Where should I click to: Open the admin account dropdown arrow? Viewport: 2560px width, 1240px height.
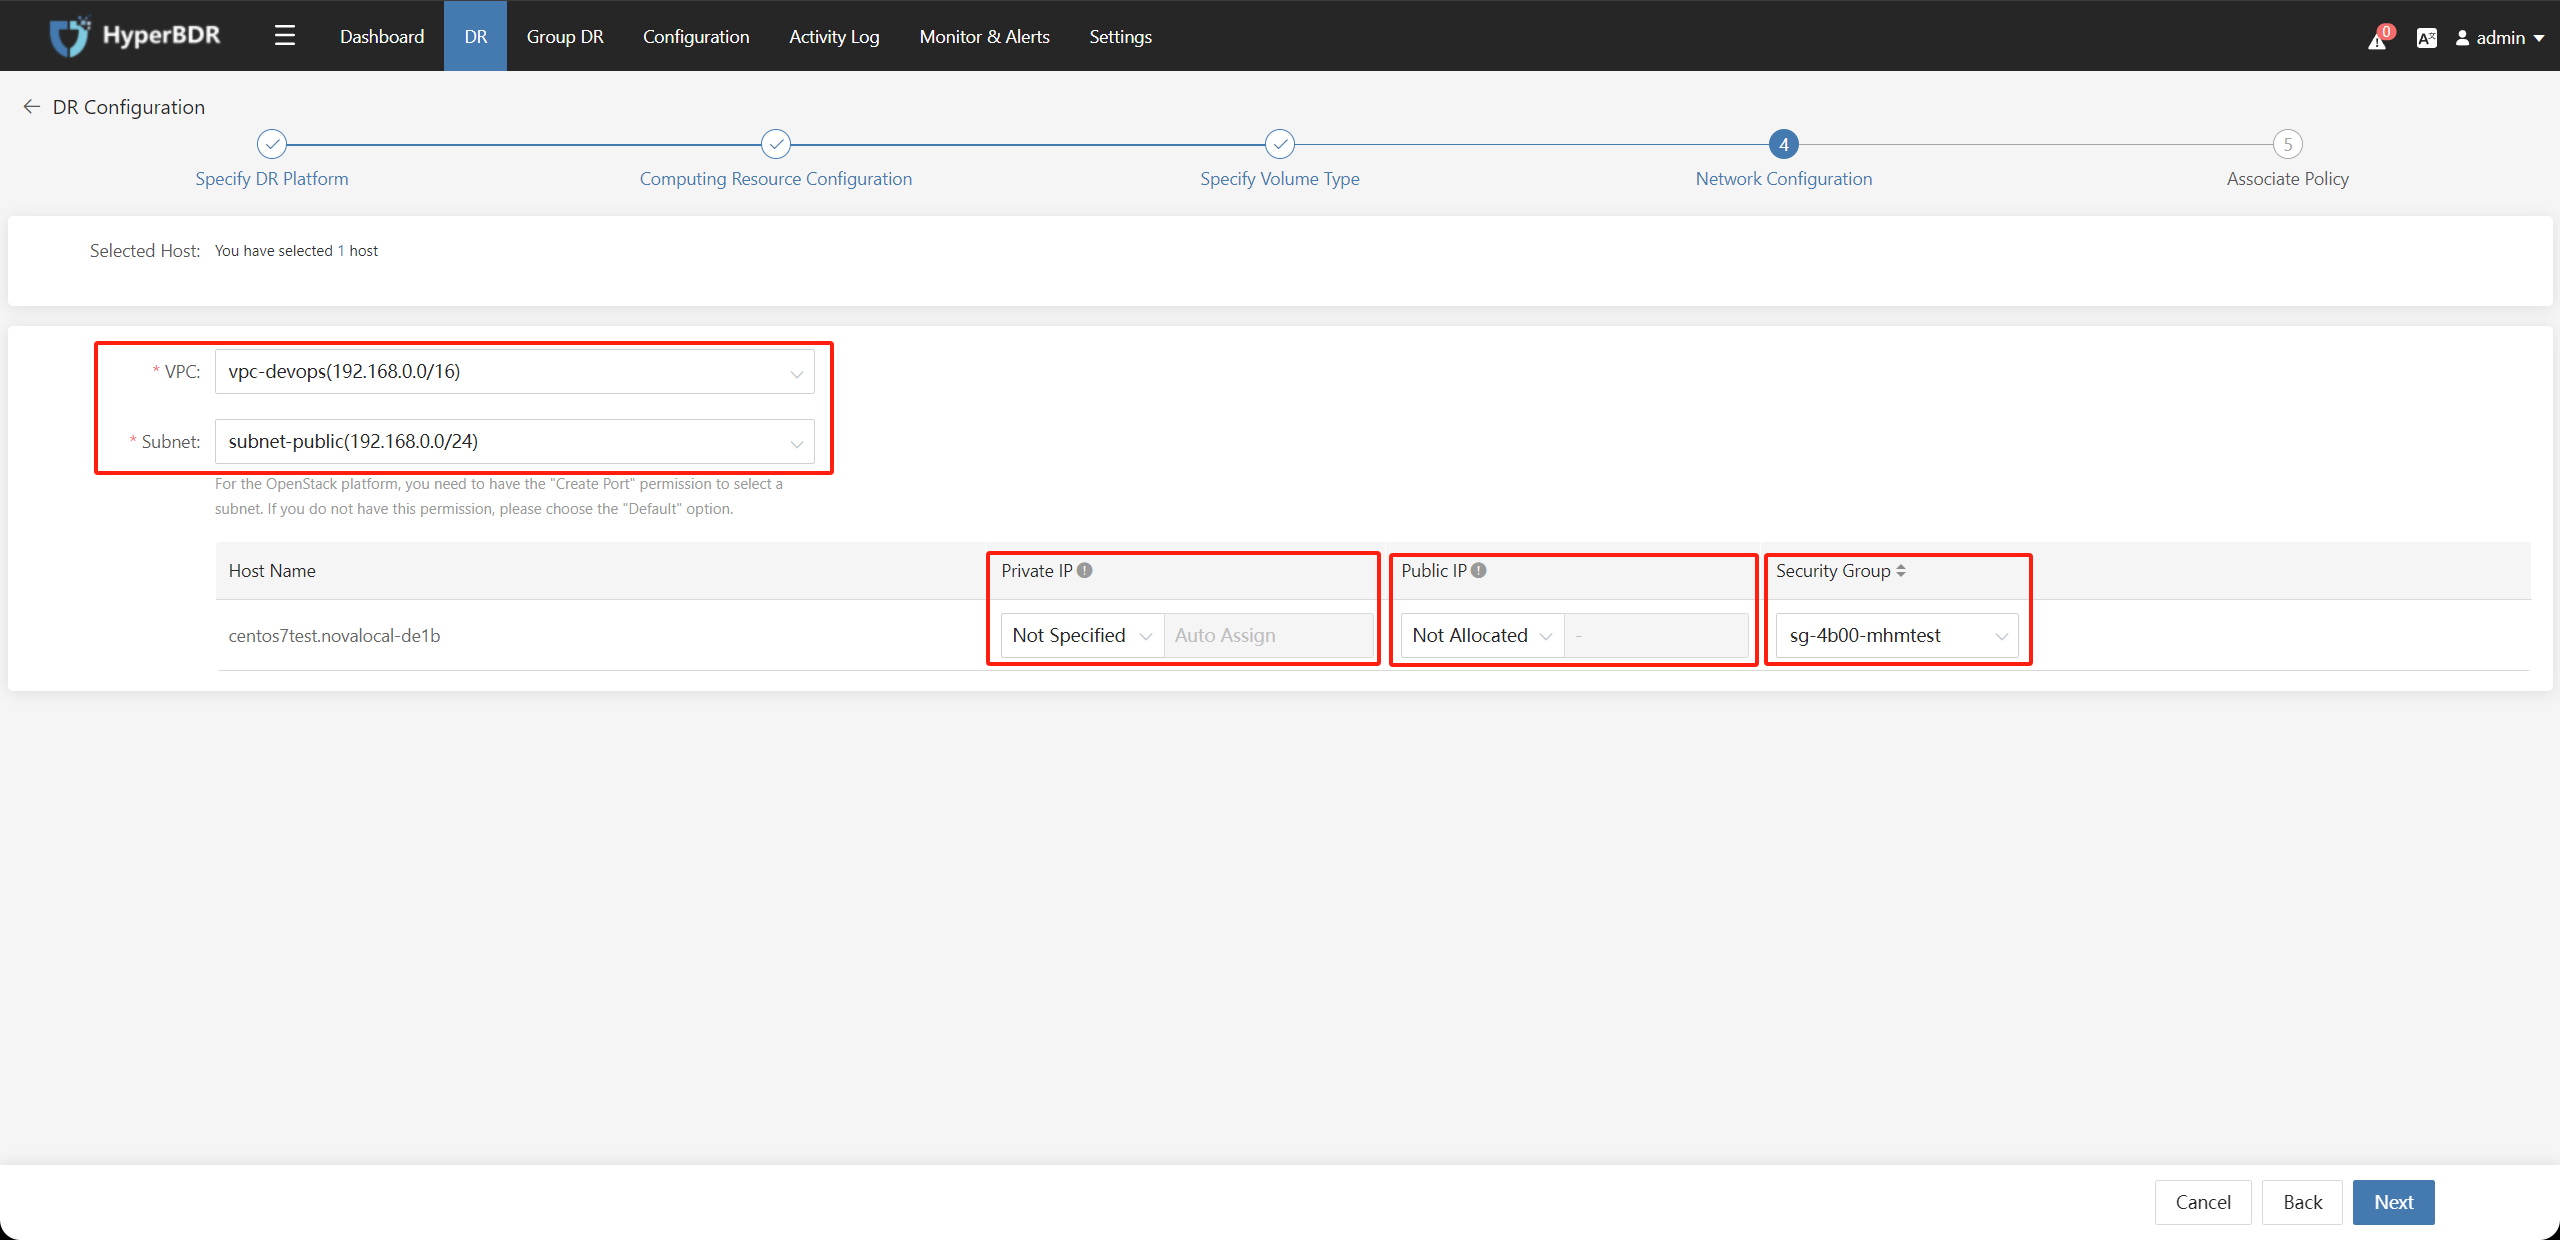pos(2539,38)
